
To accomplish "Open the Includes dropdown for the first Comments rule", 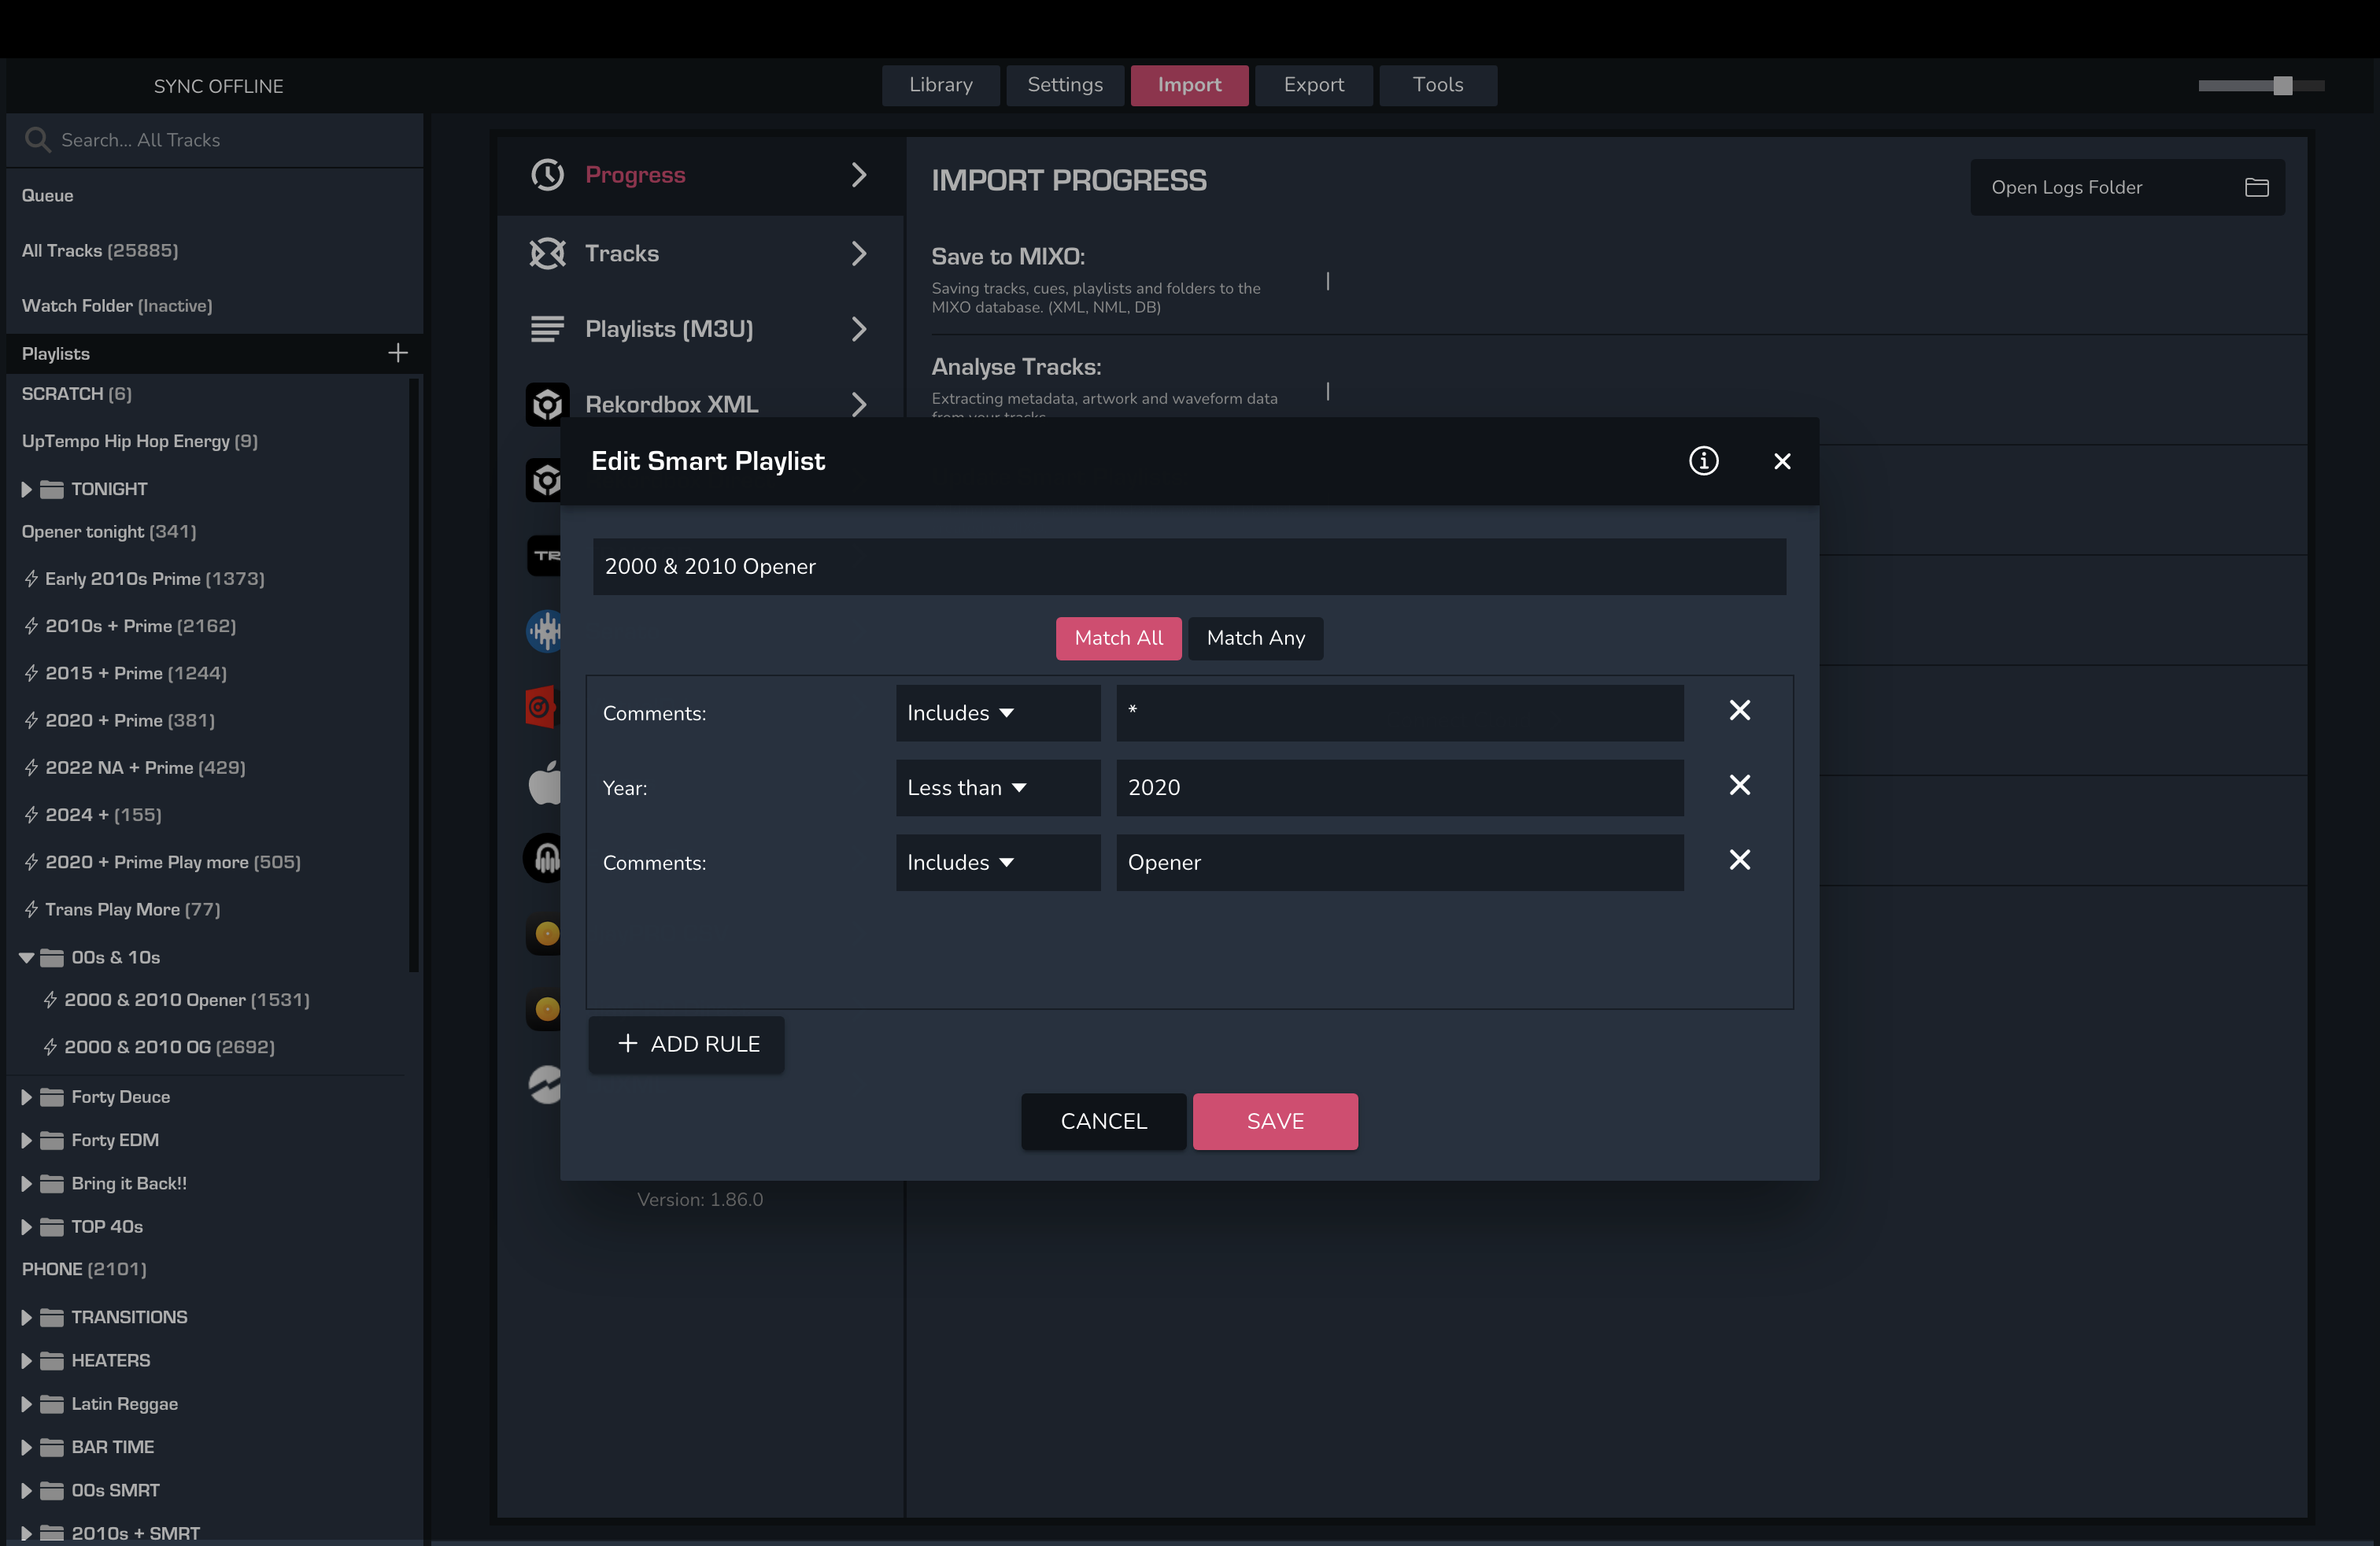I will [997, 713].
